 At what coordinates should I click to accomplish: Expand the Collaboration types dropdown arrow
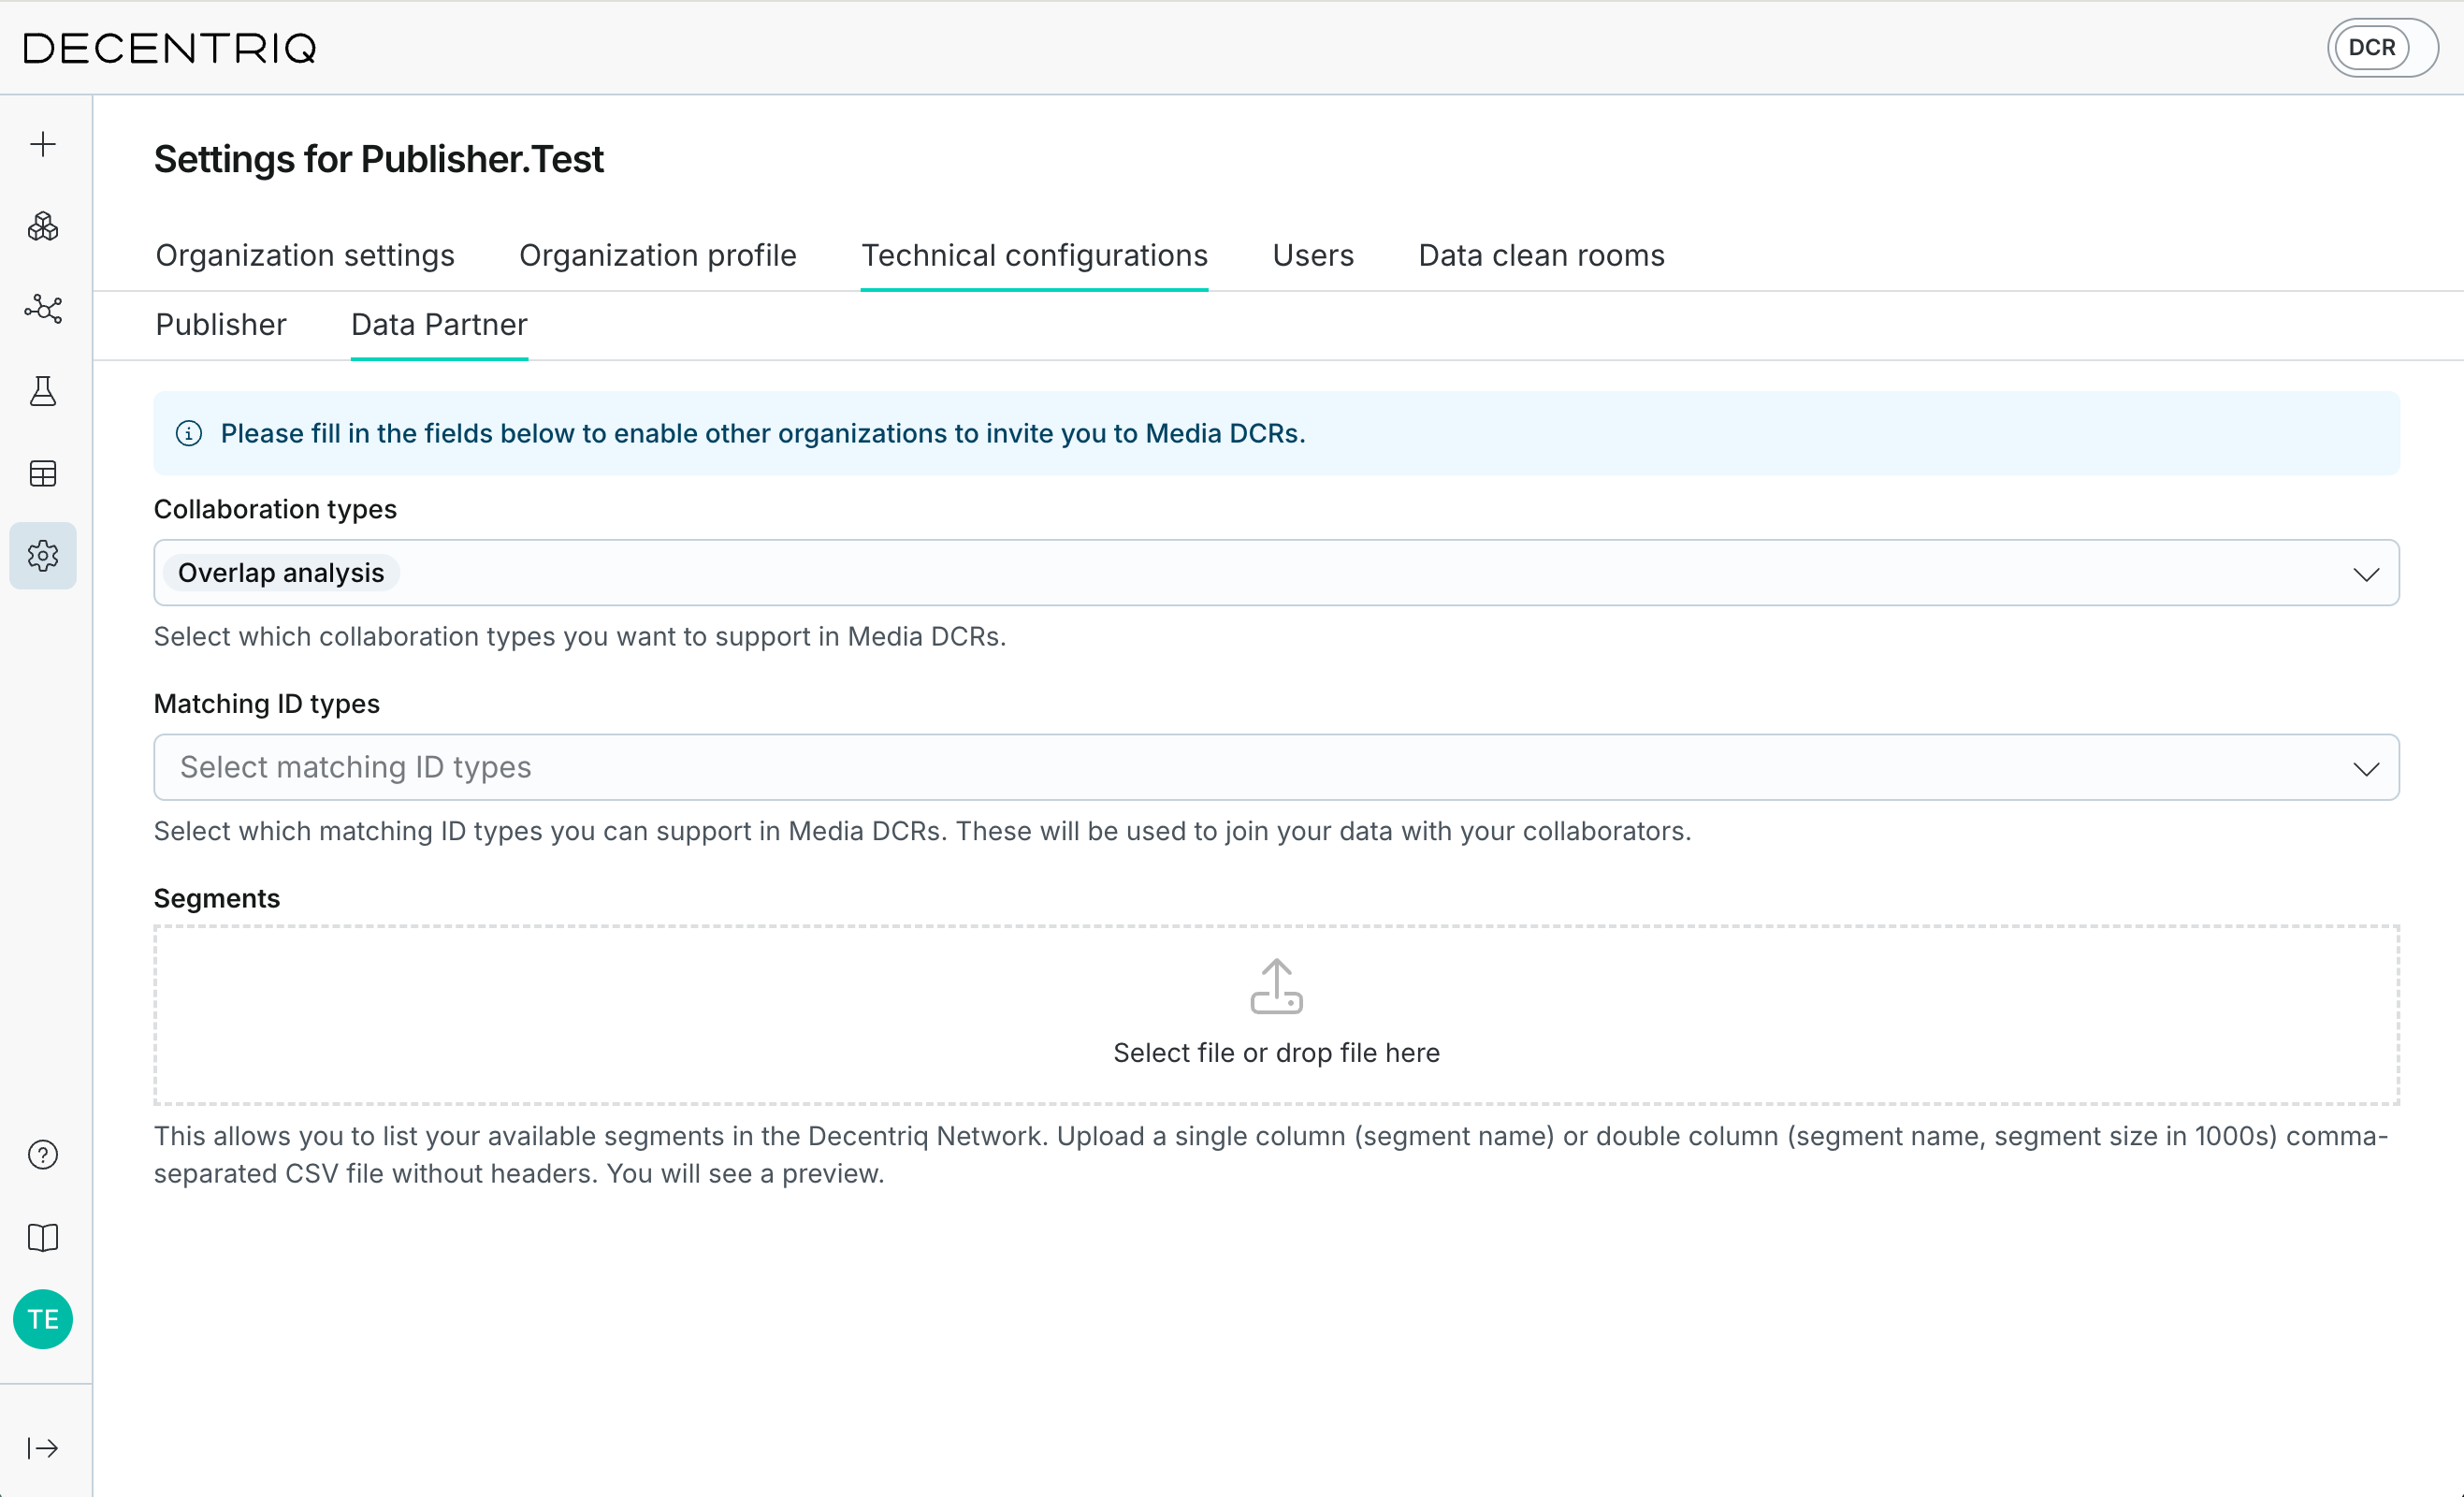point(2366,574)
